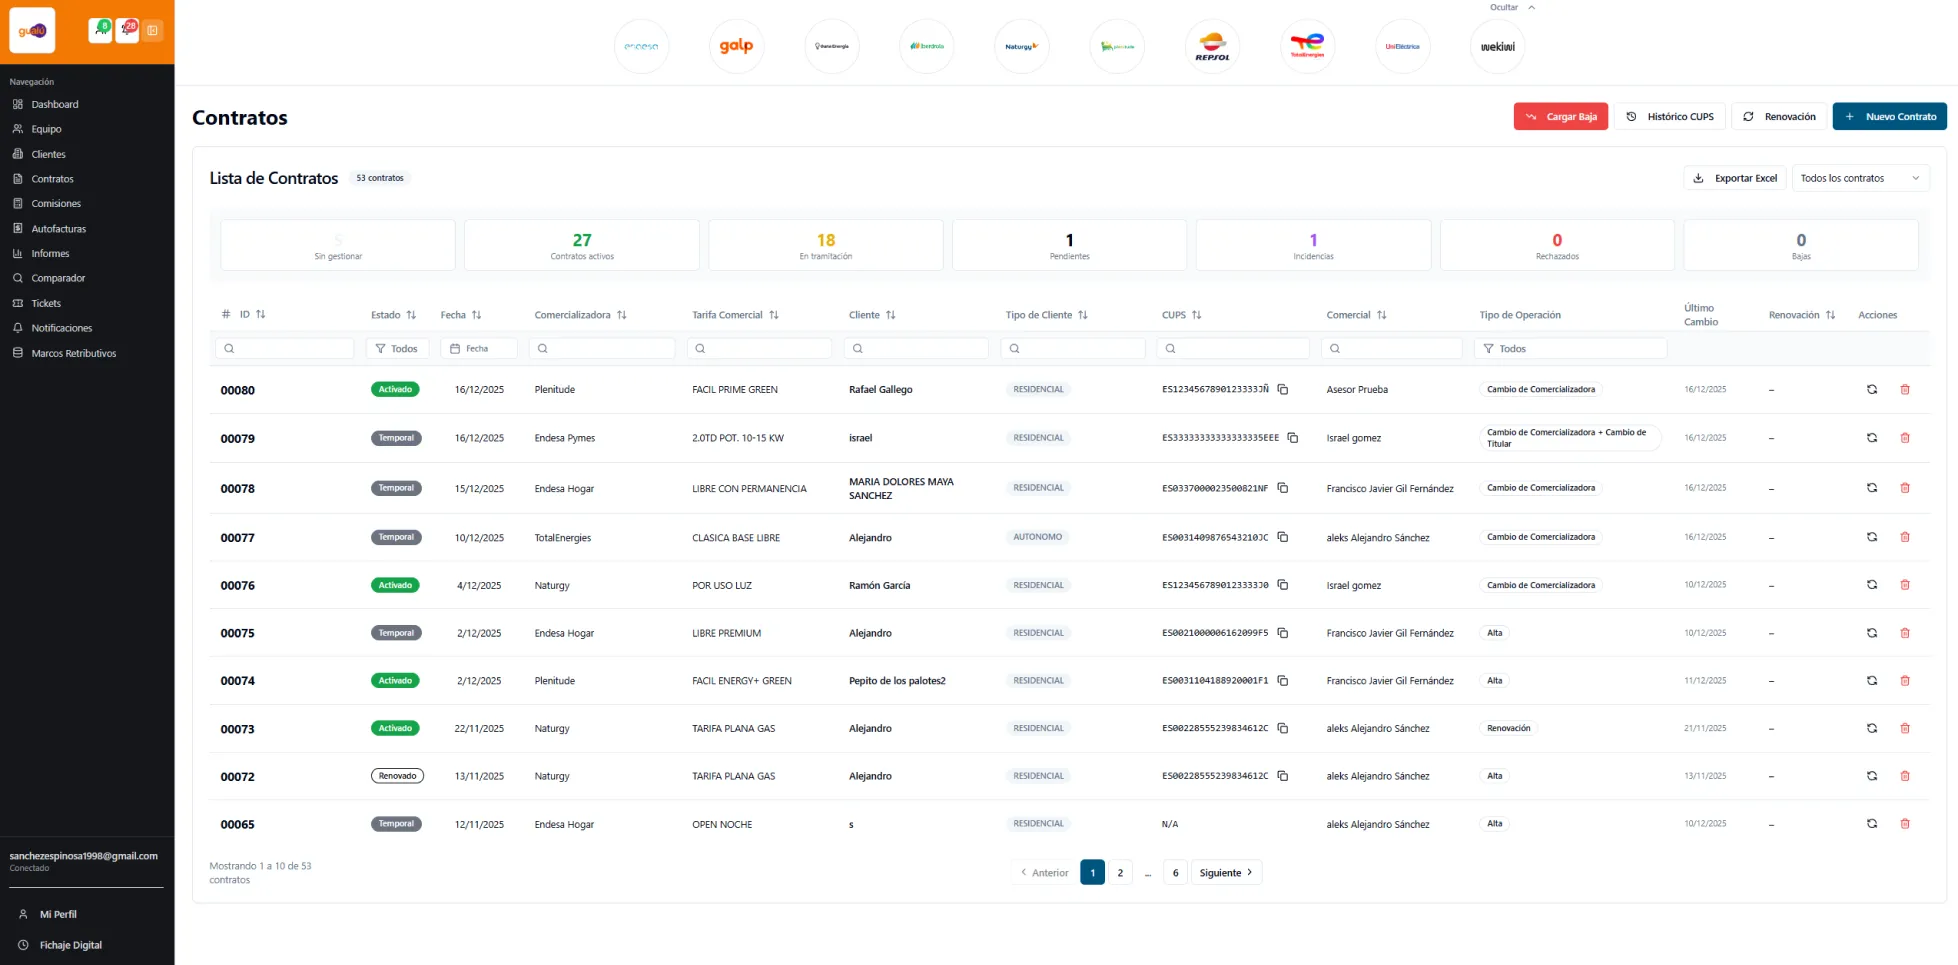Select the Galp provider logo
This screenshot has height=965, width=1958.
point(736,46)
